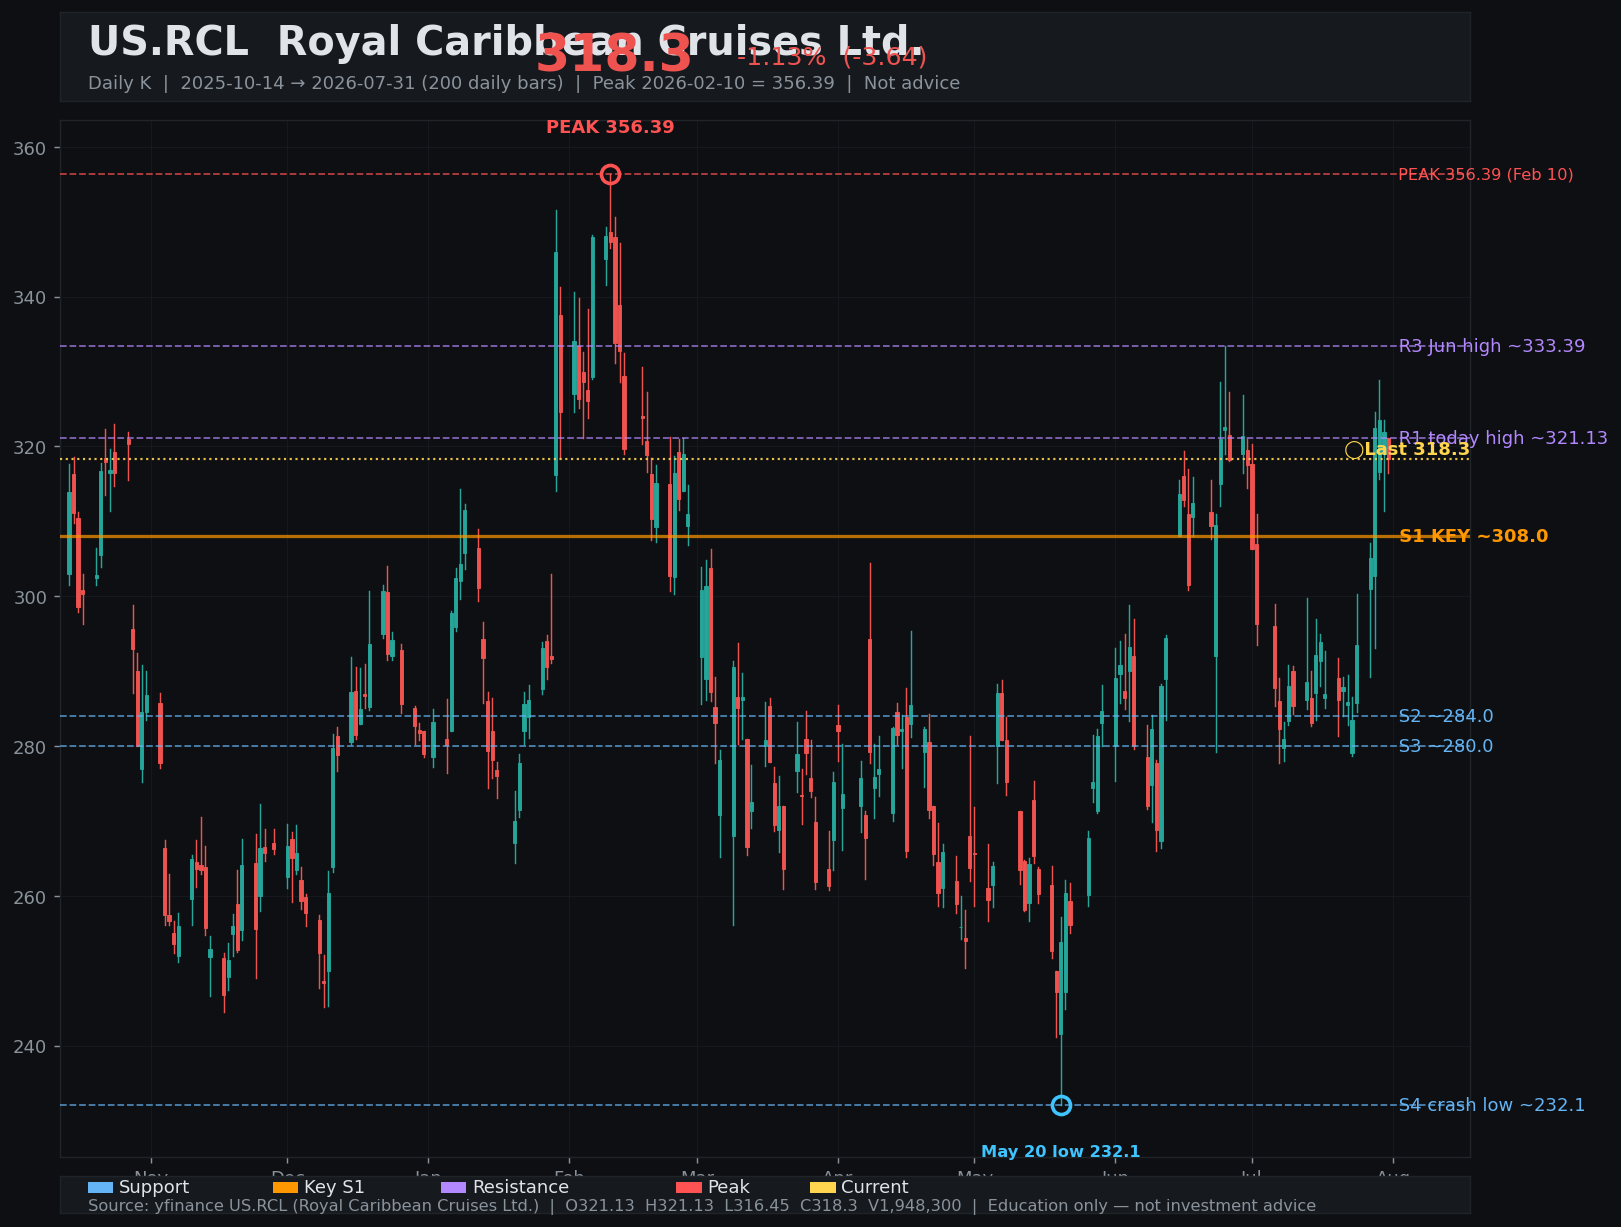Image resolution: width=1621 pixels, height=1227 pixels.
Task: Click the 'S4 crash low ~232.1' label
Action: pyautogui.click(x=1491, y=1105)
